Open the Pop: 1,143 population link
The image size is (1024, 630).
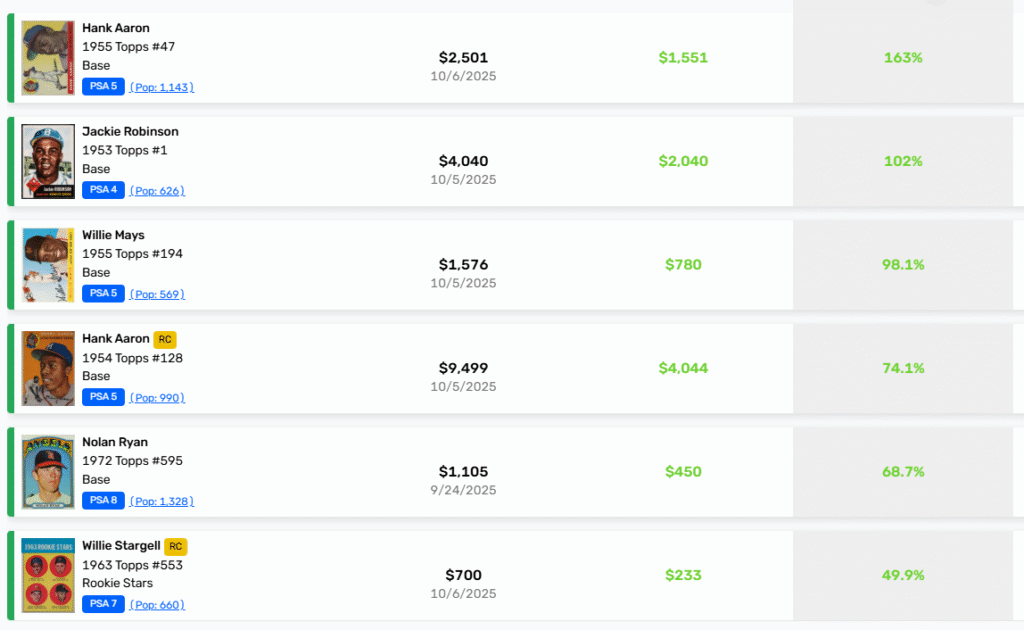click(162, 88)
